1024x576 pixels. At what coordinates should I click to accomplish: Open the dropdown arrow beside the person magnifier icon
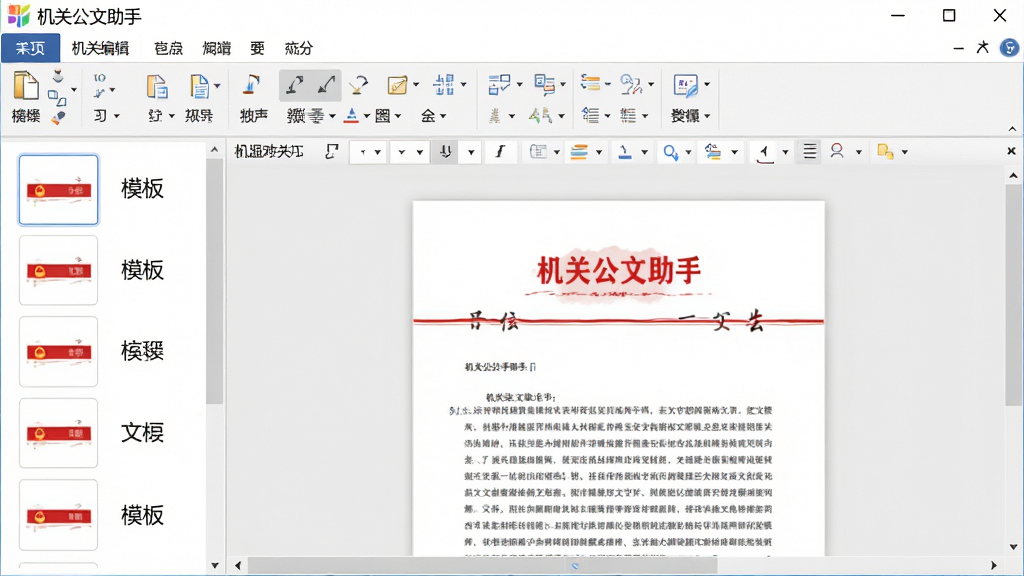tap(650, 84)
